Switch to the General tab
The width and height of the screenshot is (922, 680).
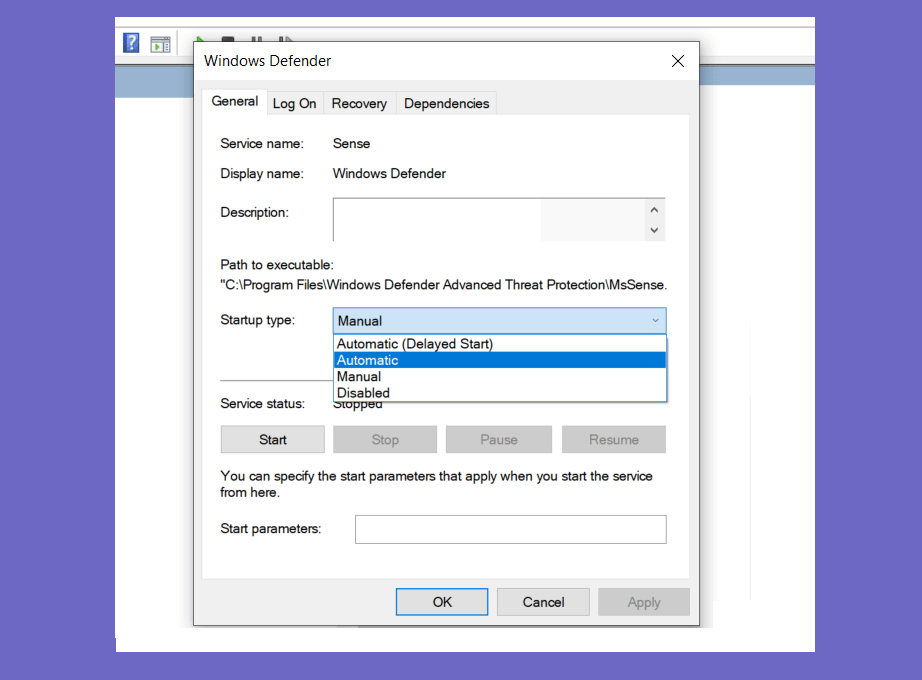[x=235, y=101]
